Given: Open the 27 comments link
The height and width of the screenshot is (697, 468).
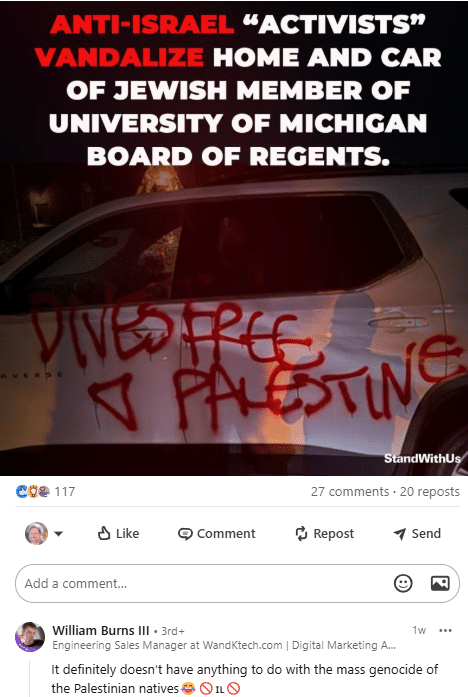Looking at the screenshot, I should (x=350, y=491).
